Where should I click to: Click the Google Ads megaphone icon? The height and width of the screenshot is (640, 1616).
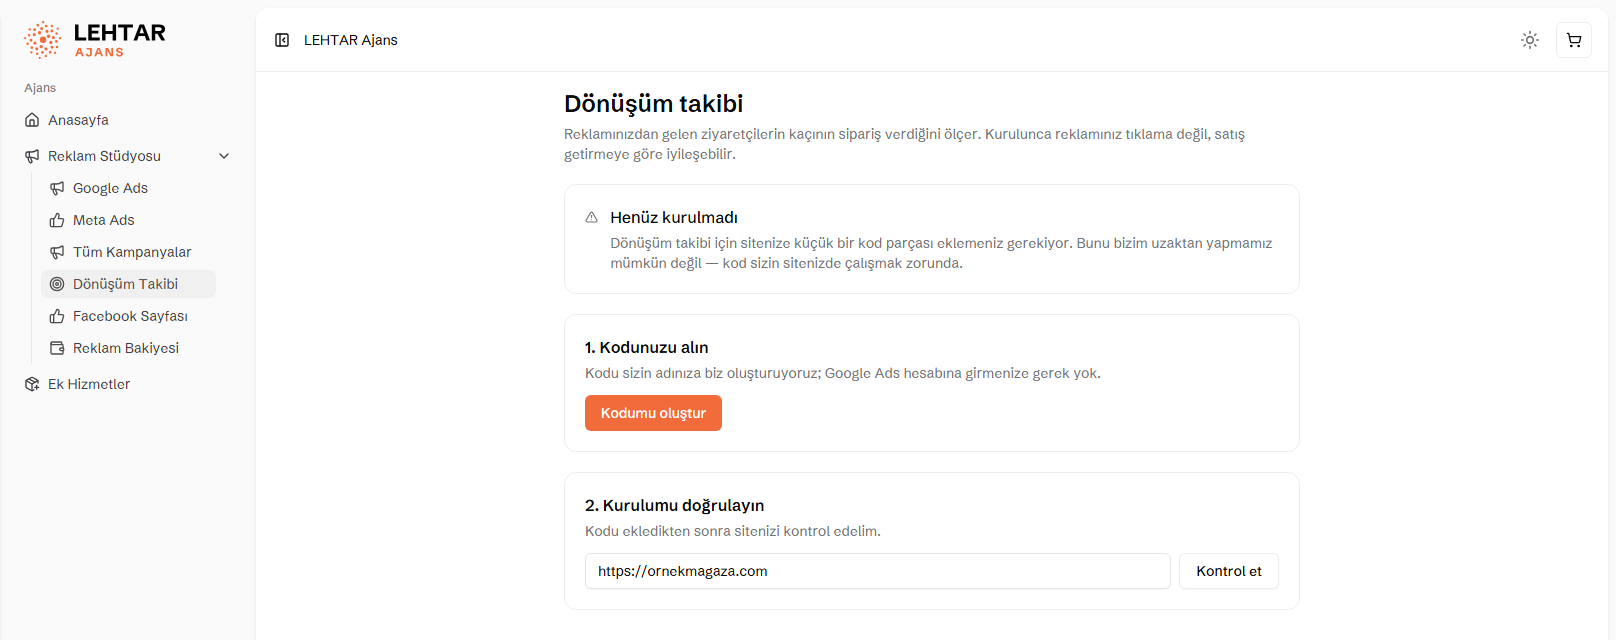57,188
